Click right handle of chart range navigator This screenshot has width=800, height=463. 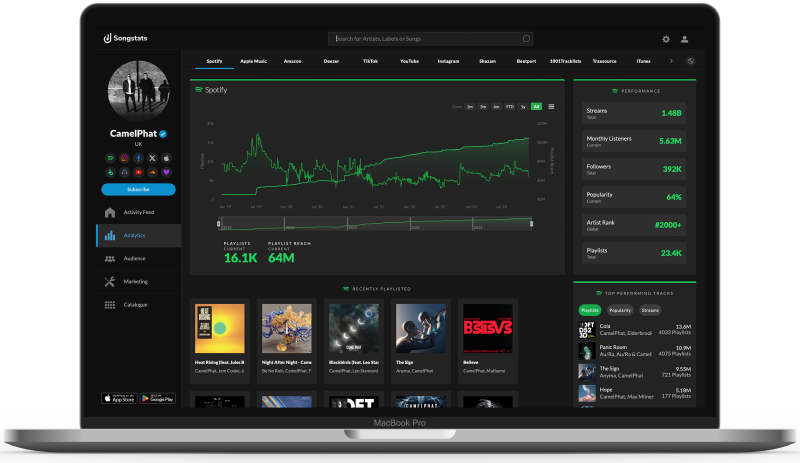pyautogui.click(x=531, y=224)
